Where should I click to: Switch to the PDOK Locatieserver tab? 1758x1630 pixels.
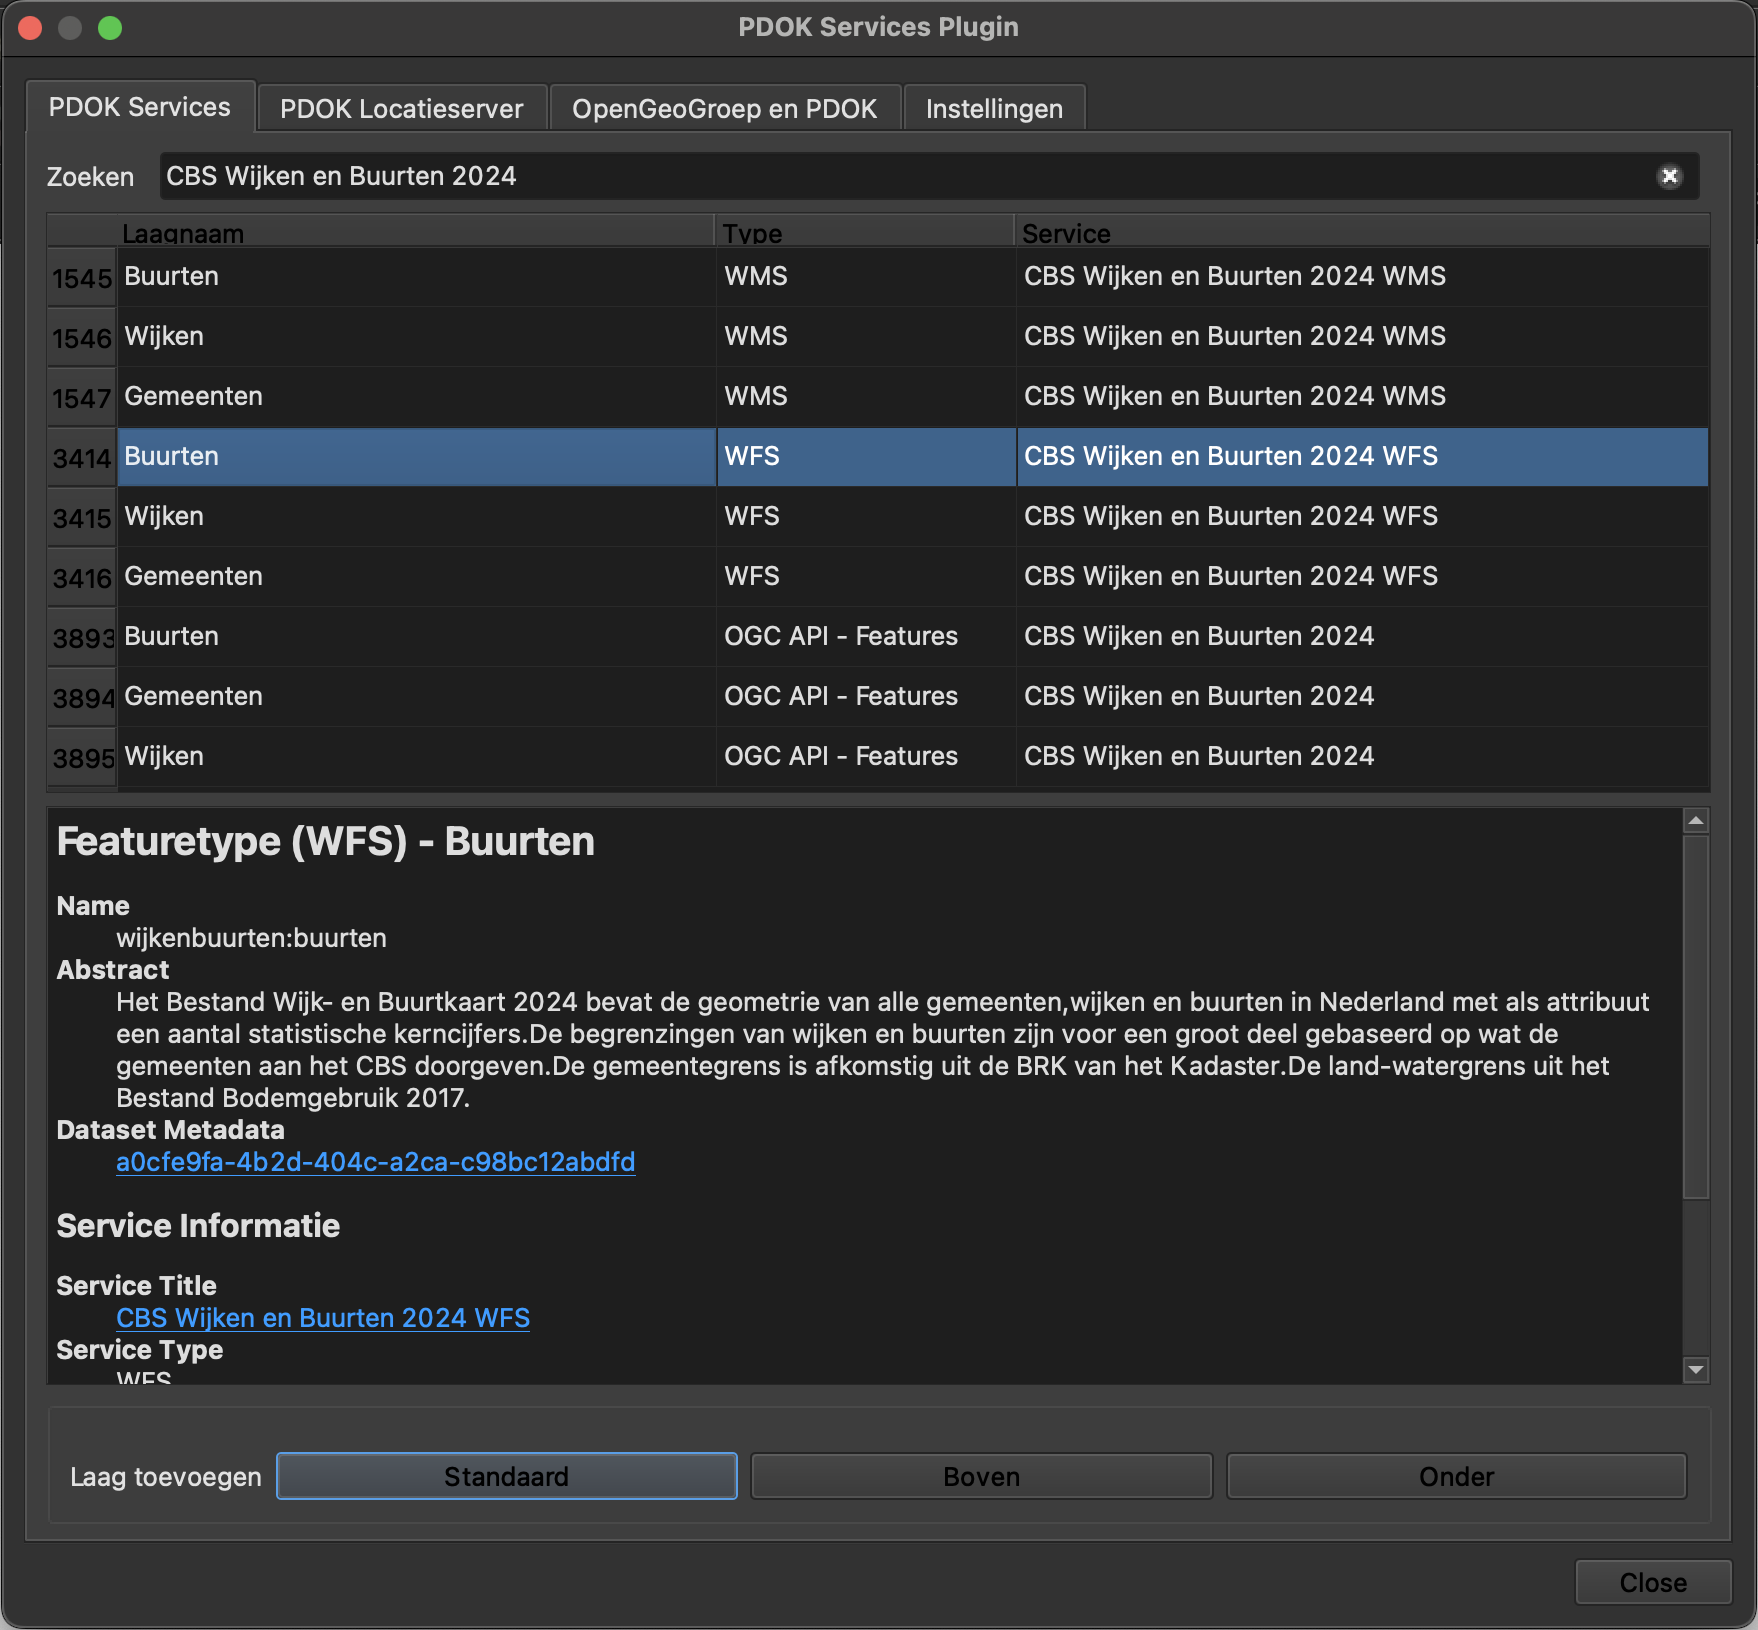[x=401, y=107]
